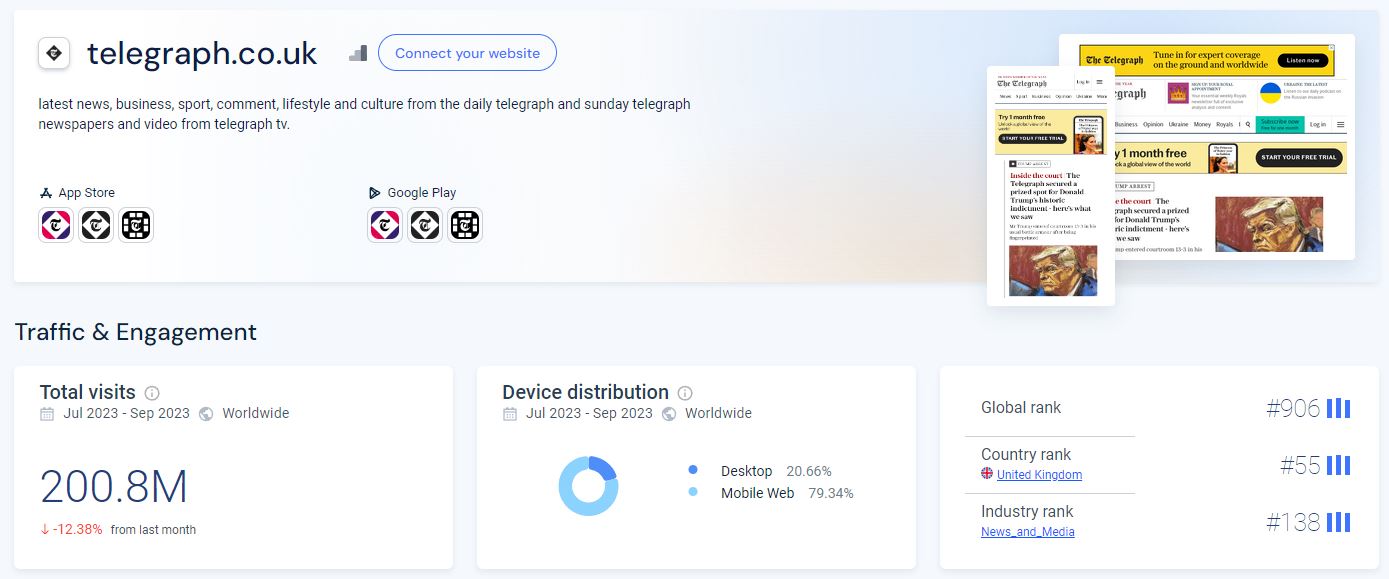
Task: Open the United Kingdom country link
Action: point(1039,475)
